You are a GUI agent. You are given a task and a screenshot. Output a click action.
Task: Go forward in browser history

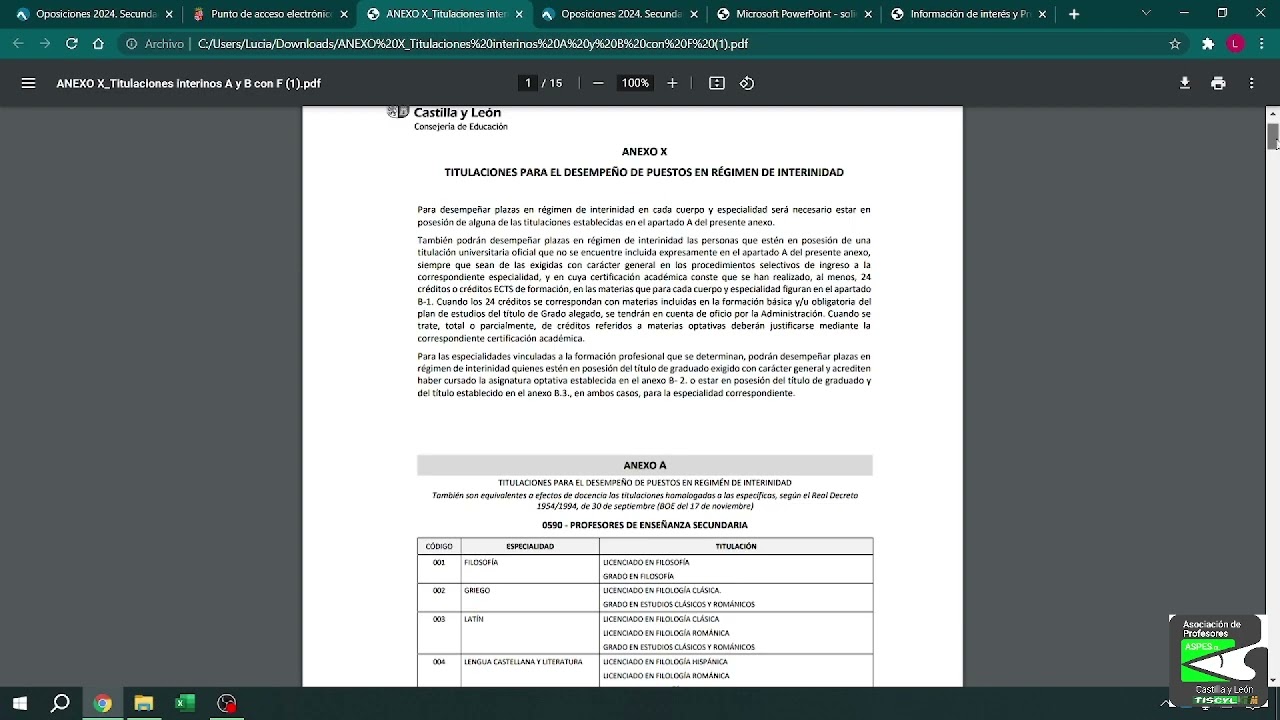coord(45,44)
